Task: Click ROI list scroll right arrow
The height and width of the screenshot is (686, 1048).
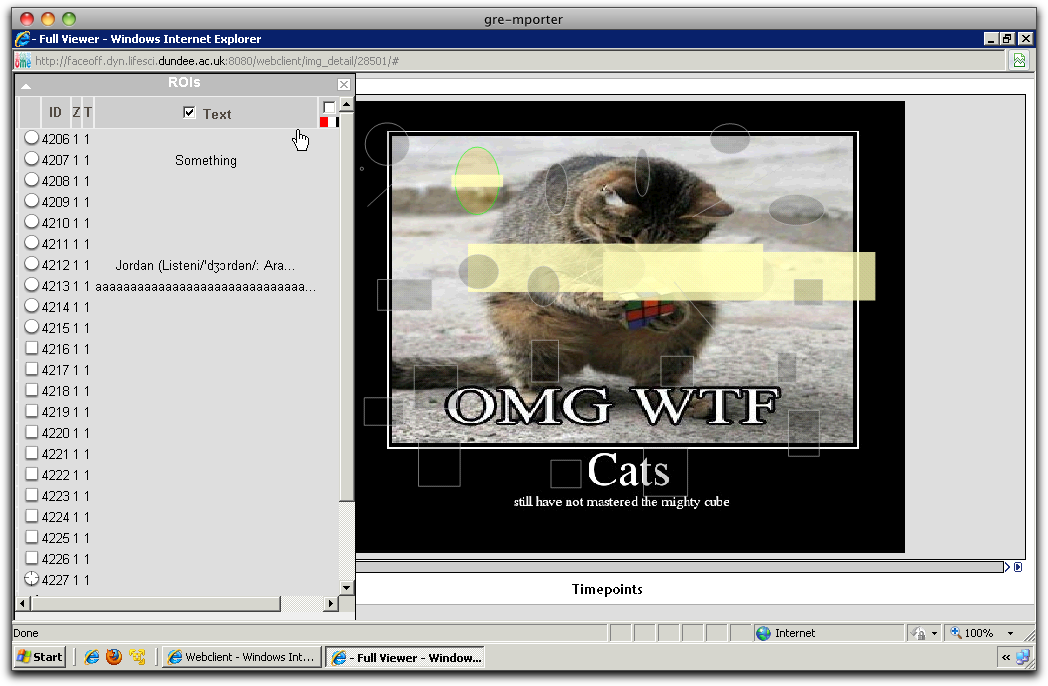Action: [x=330, y=603]
